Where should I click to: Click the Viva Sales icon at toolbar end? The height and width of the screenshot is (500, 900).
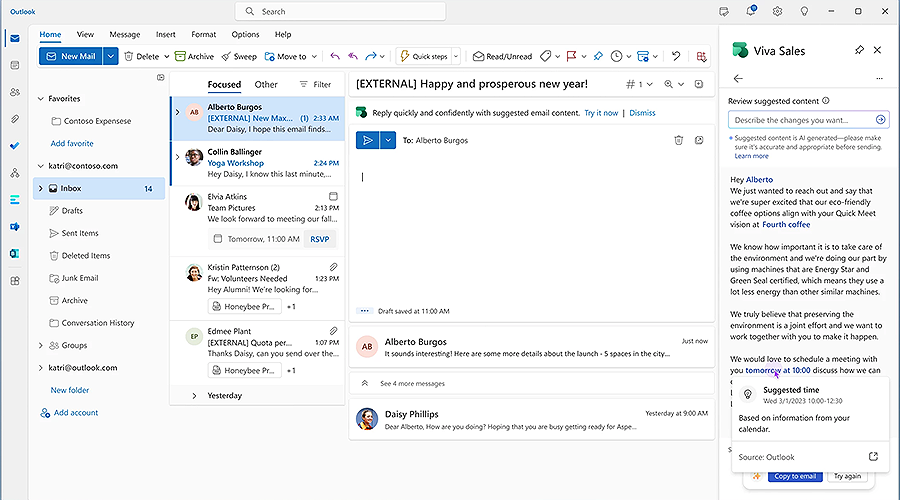click(x=701, y=56)
